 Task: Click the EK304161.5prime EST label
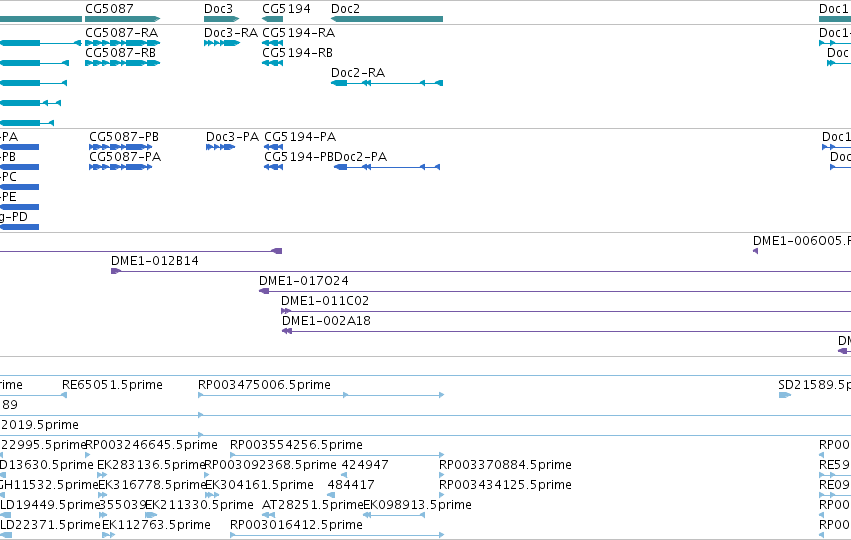coord(259,485)
